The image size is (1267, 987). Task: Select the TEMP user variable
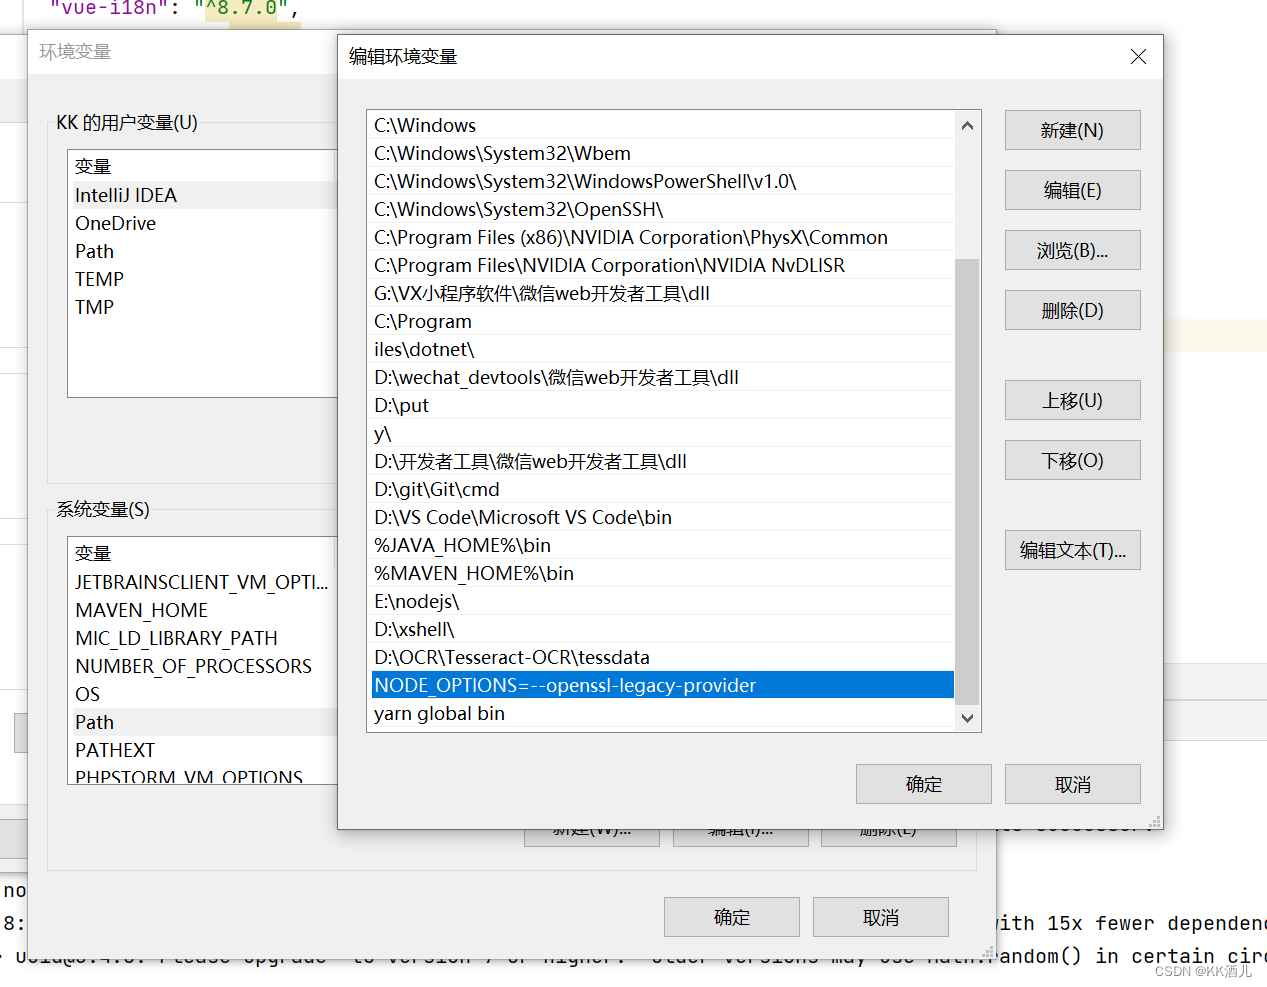[x=98, y=279]
